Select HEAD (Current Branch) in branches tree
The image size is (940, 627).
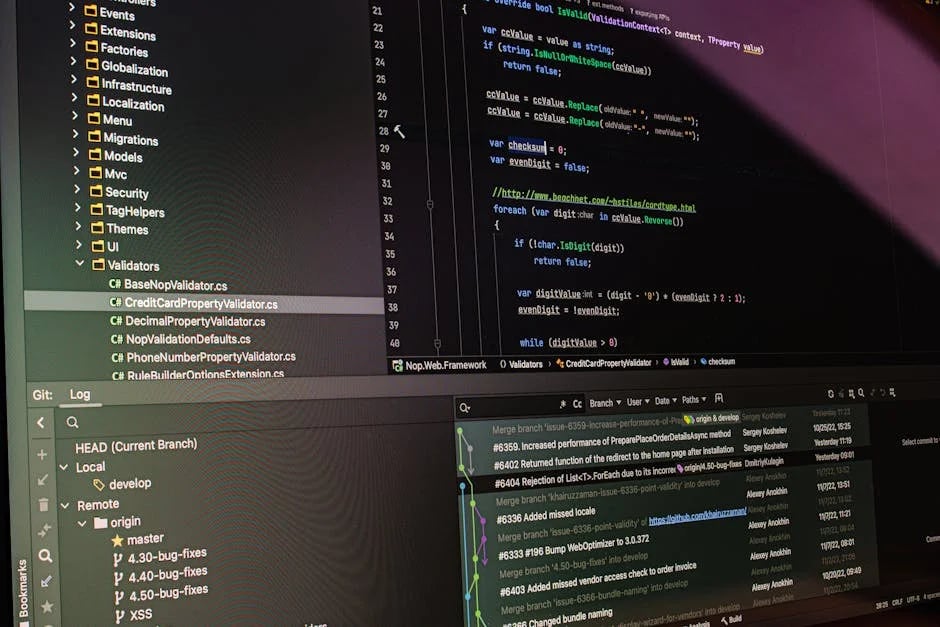(136, 446)
